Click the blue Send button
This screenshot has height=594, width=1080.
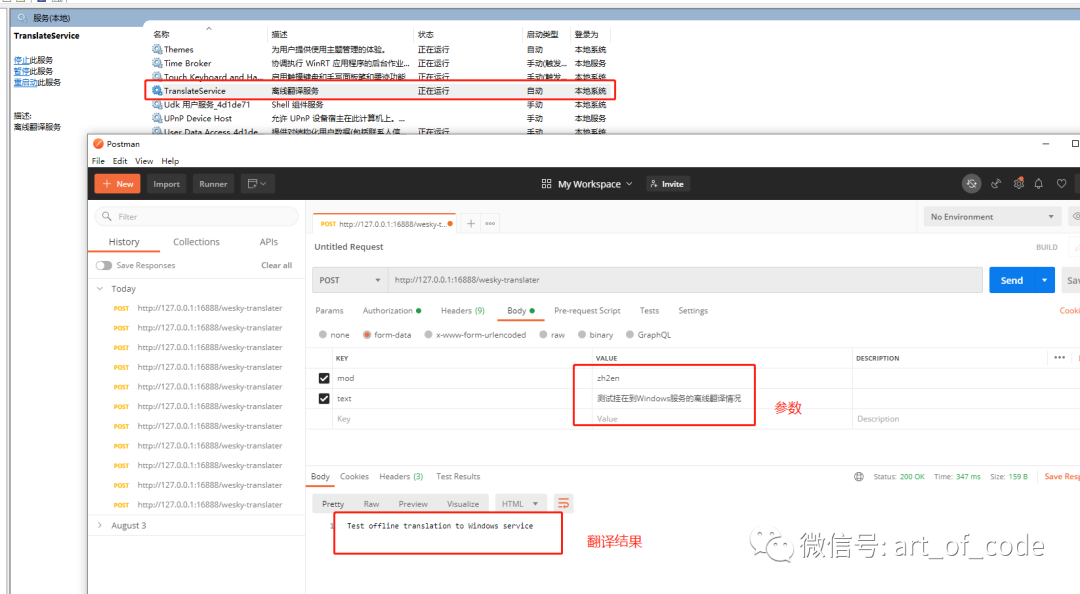coord(1012,280)
